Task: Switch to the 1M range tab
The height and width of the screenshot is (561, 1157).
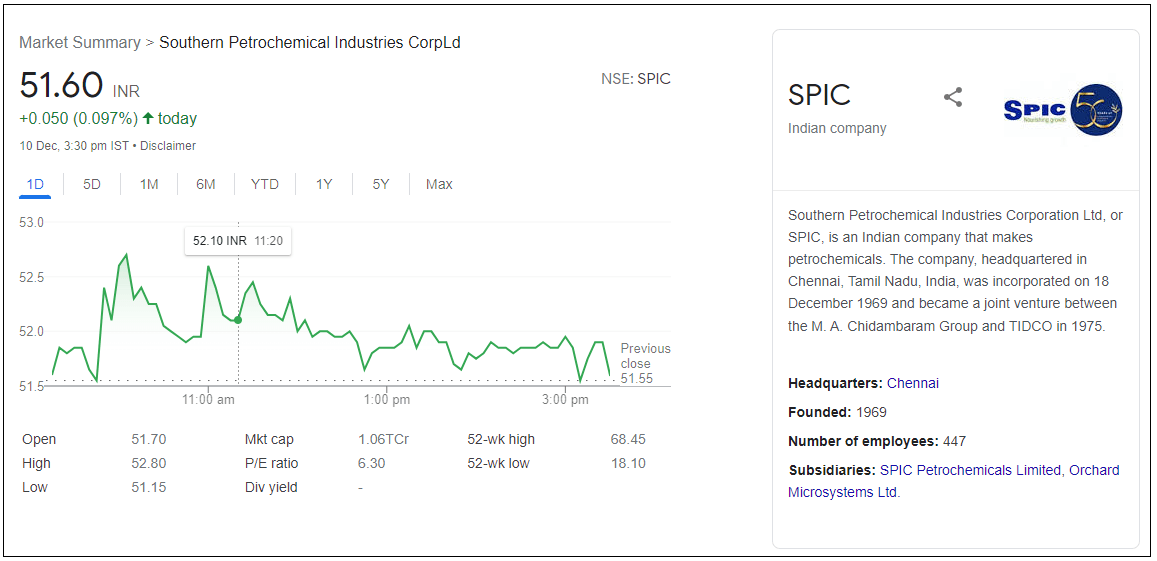Action: click(x=149, y=184)
